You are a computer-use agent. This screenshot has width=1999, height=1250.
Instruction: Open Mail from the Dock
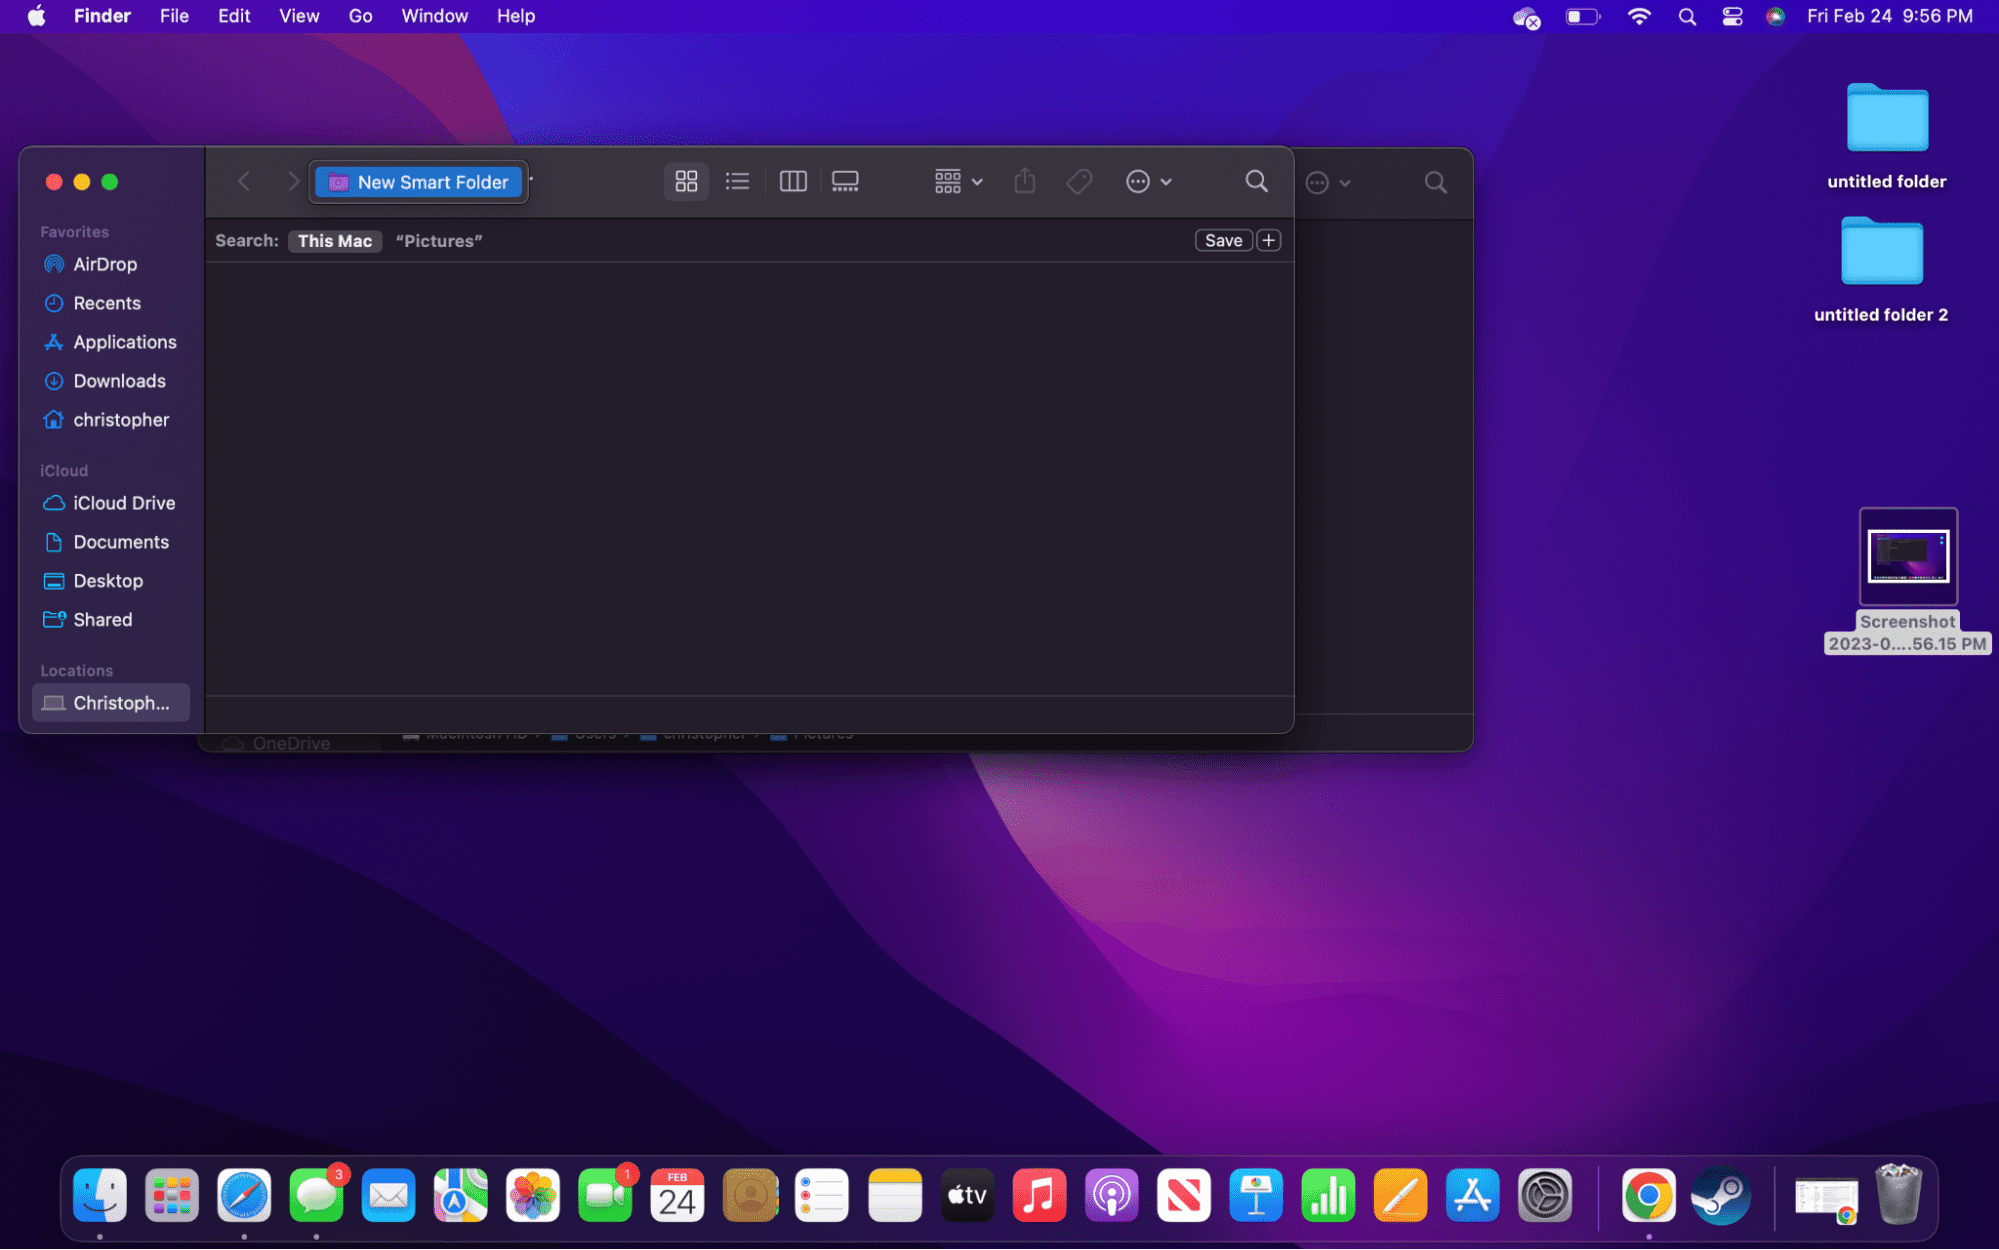coord(388,1196)
